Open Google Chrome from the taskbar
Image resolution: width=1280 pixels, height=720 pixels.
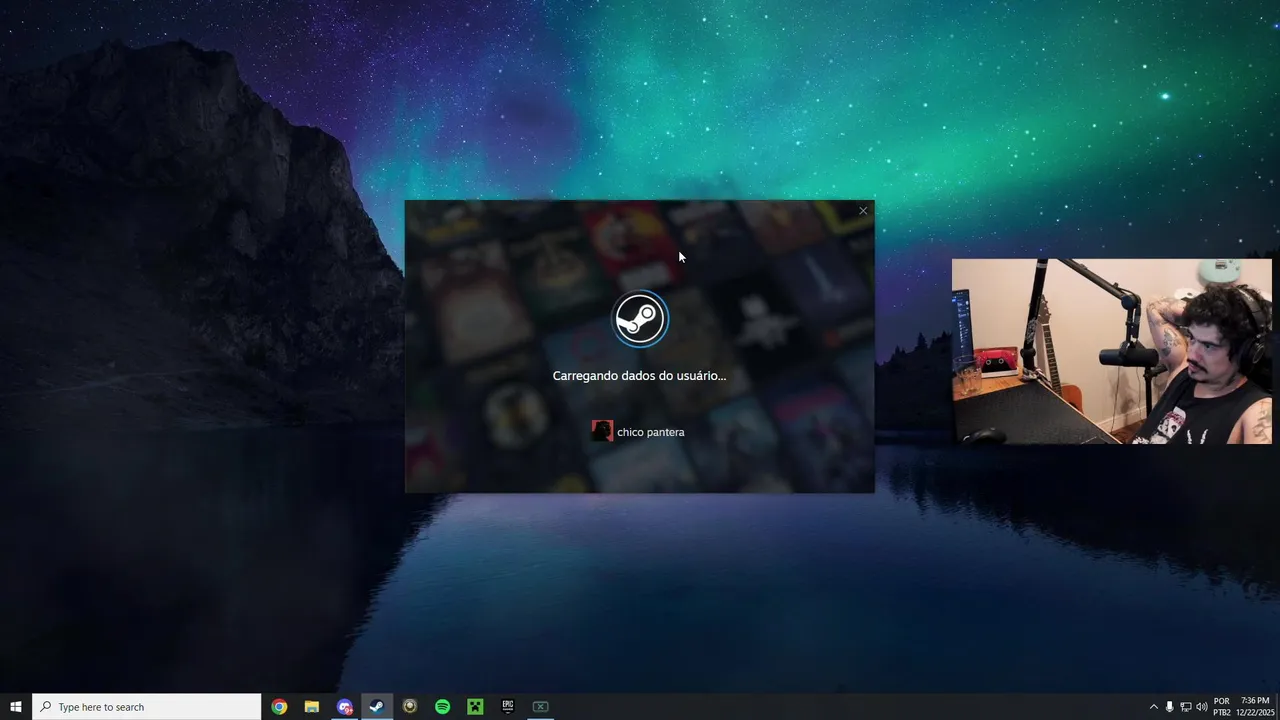279,707
